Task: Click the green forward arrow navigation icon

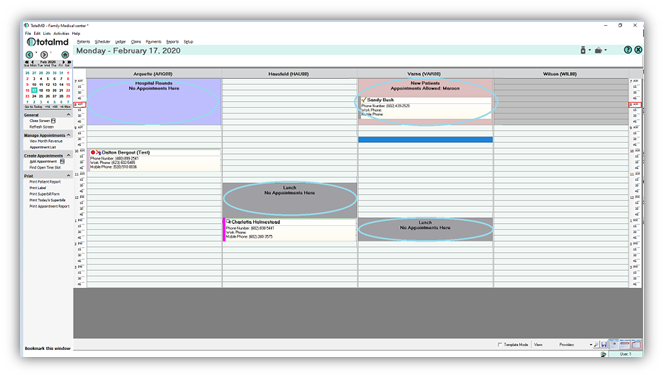Action: click(x=44, y=55)
